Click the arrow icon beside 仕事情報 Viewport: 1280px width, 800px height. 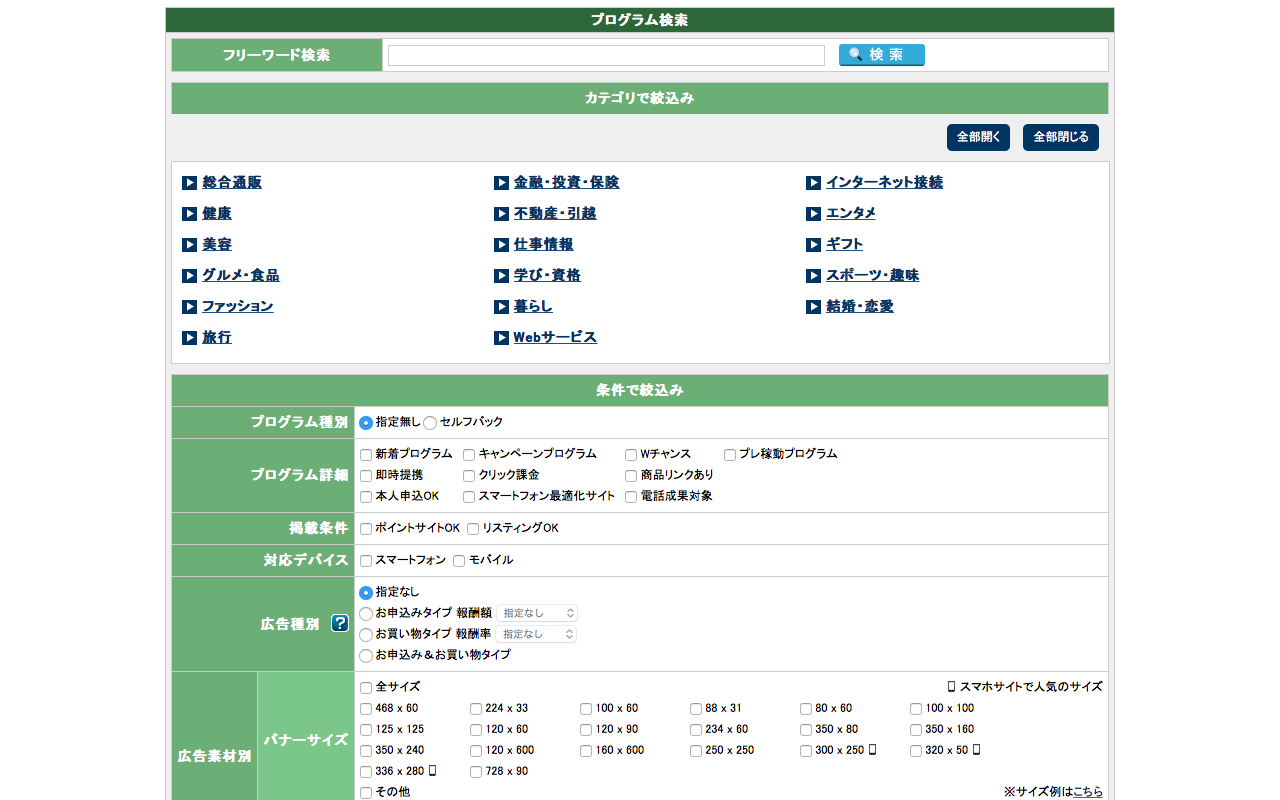coord(501,245)
